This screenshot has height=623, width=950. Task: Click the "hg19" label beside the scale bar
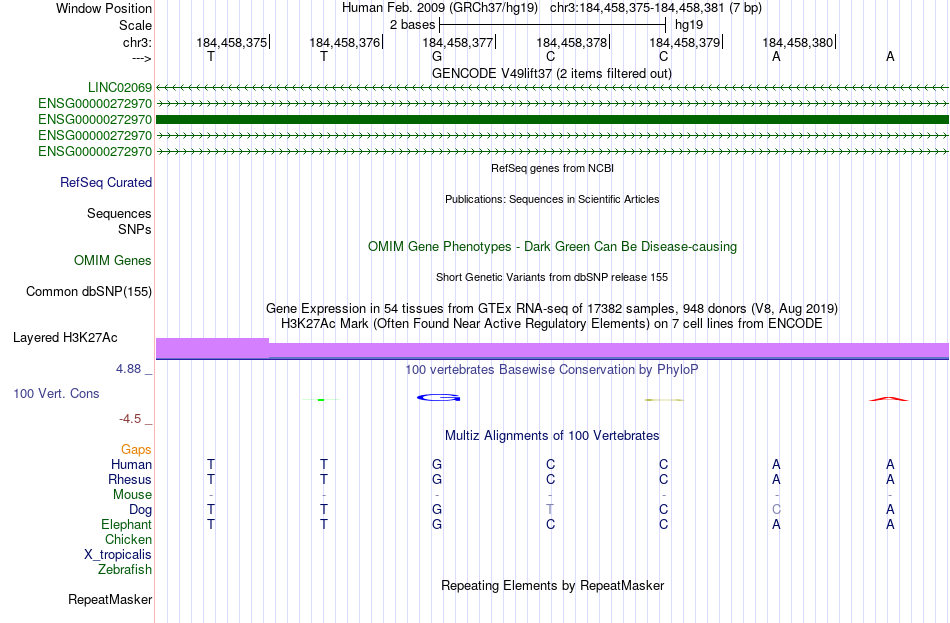[x=689, y=25]
